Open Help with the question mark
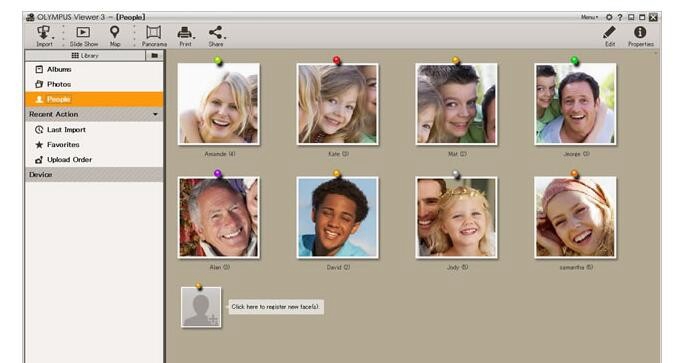 click(x=620, y=17)
